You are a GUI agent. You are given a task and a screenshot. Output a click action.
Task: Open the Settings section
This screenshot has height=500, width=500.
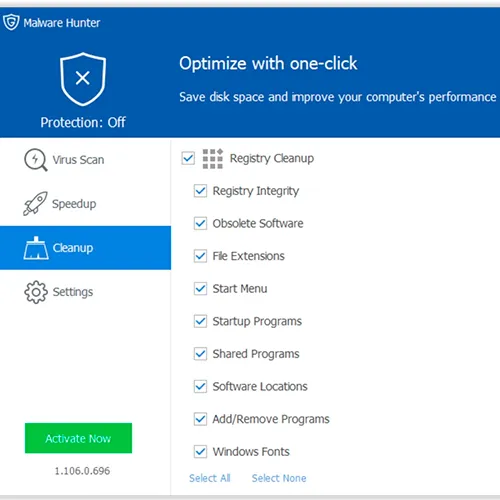point(85,292)
